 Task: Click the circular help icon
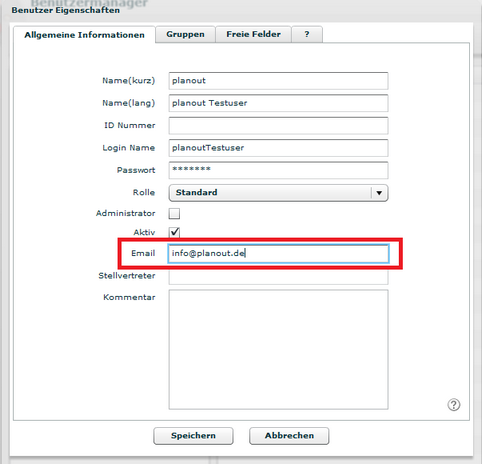[453, 405]
